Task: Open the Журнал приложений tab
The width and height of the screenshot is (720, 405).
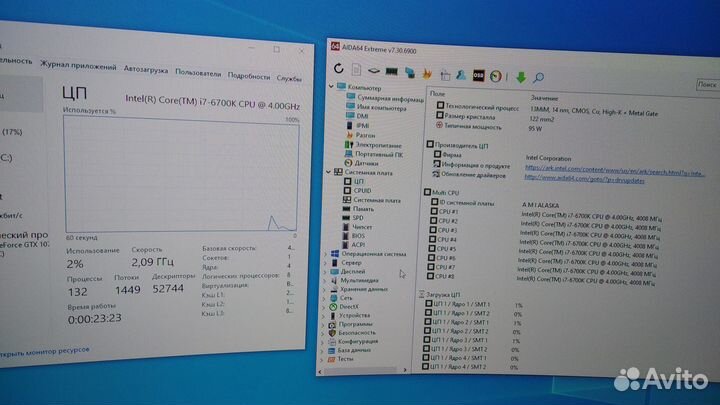Action: click(x=78, y=64)
